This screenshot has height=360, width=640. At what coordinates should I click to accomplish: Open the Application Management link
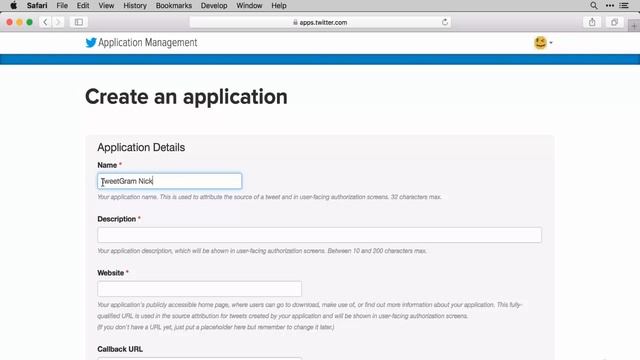coord(148,42)
